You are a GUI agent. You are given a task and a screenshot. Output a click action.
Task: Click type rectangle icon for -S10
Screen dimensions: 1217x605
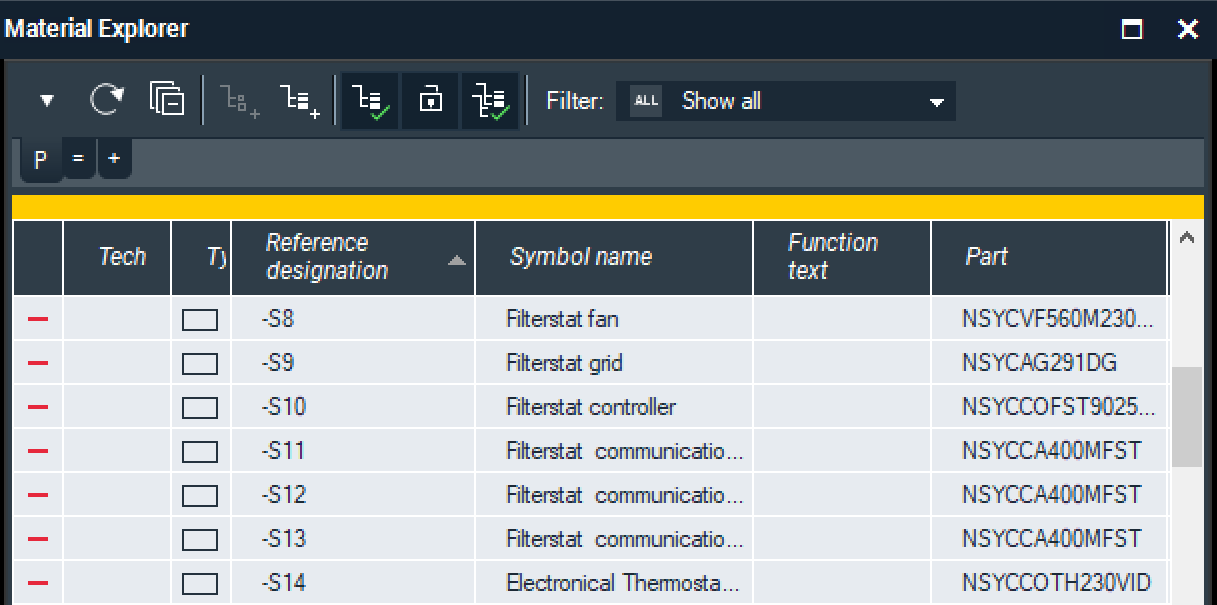[x=200, y=408]
